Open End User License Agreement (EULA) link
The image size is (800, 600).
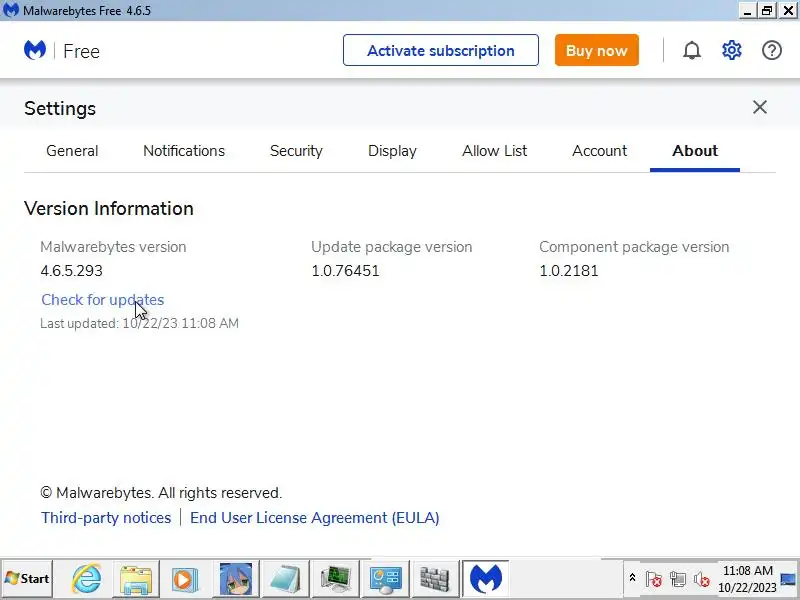pos(314,518)
